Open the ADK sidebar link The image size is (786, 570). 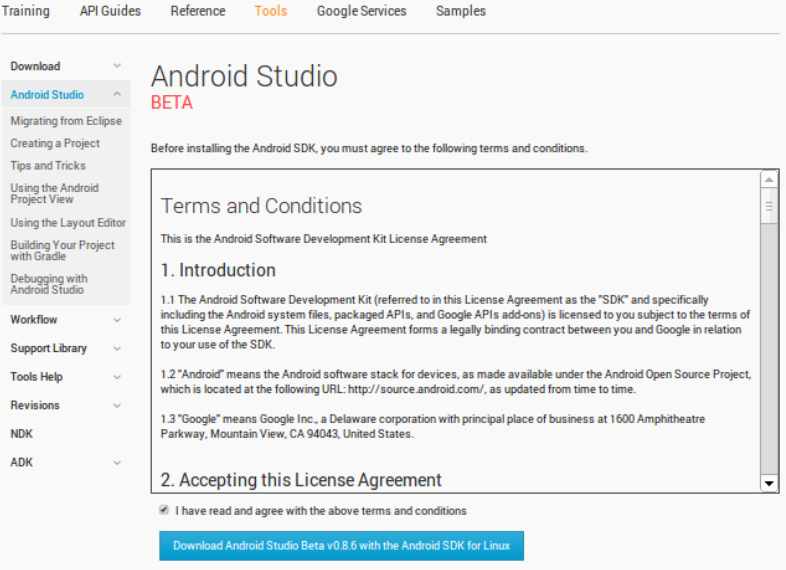22,463
